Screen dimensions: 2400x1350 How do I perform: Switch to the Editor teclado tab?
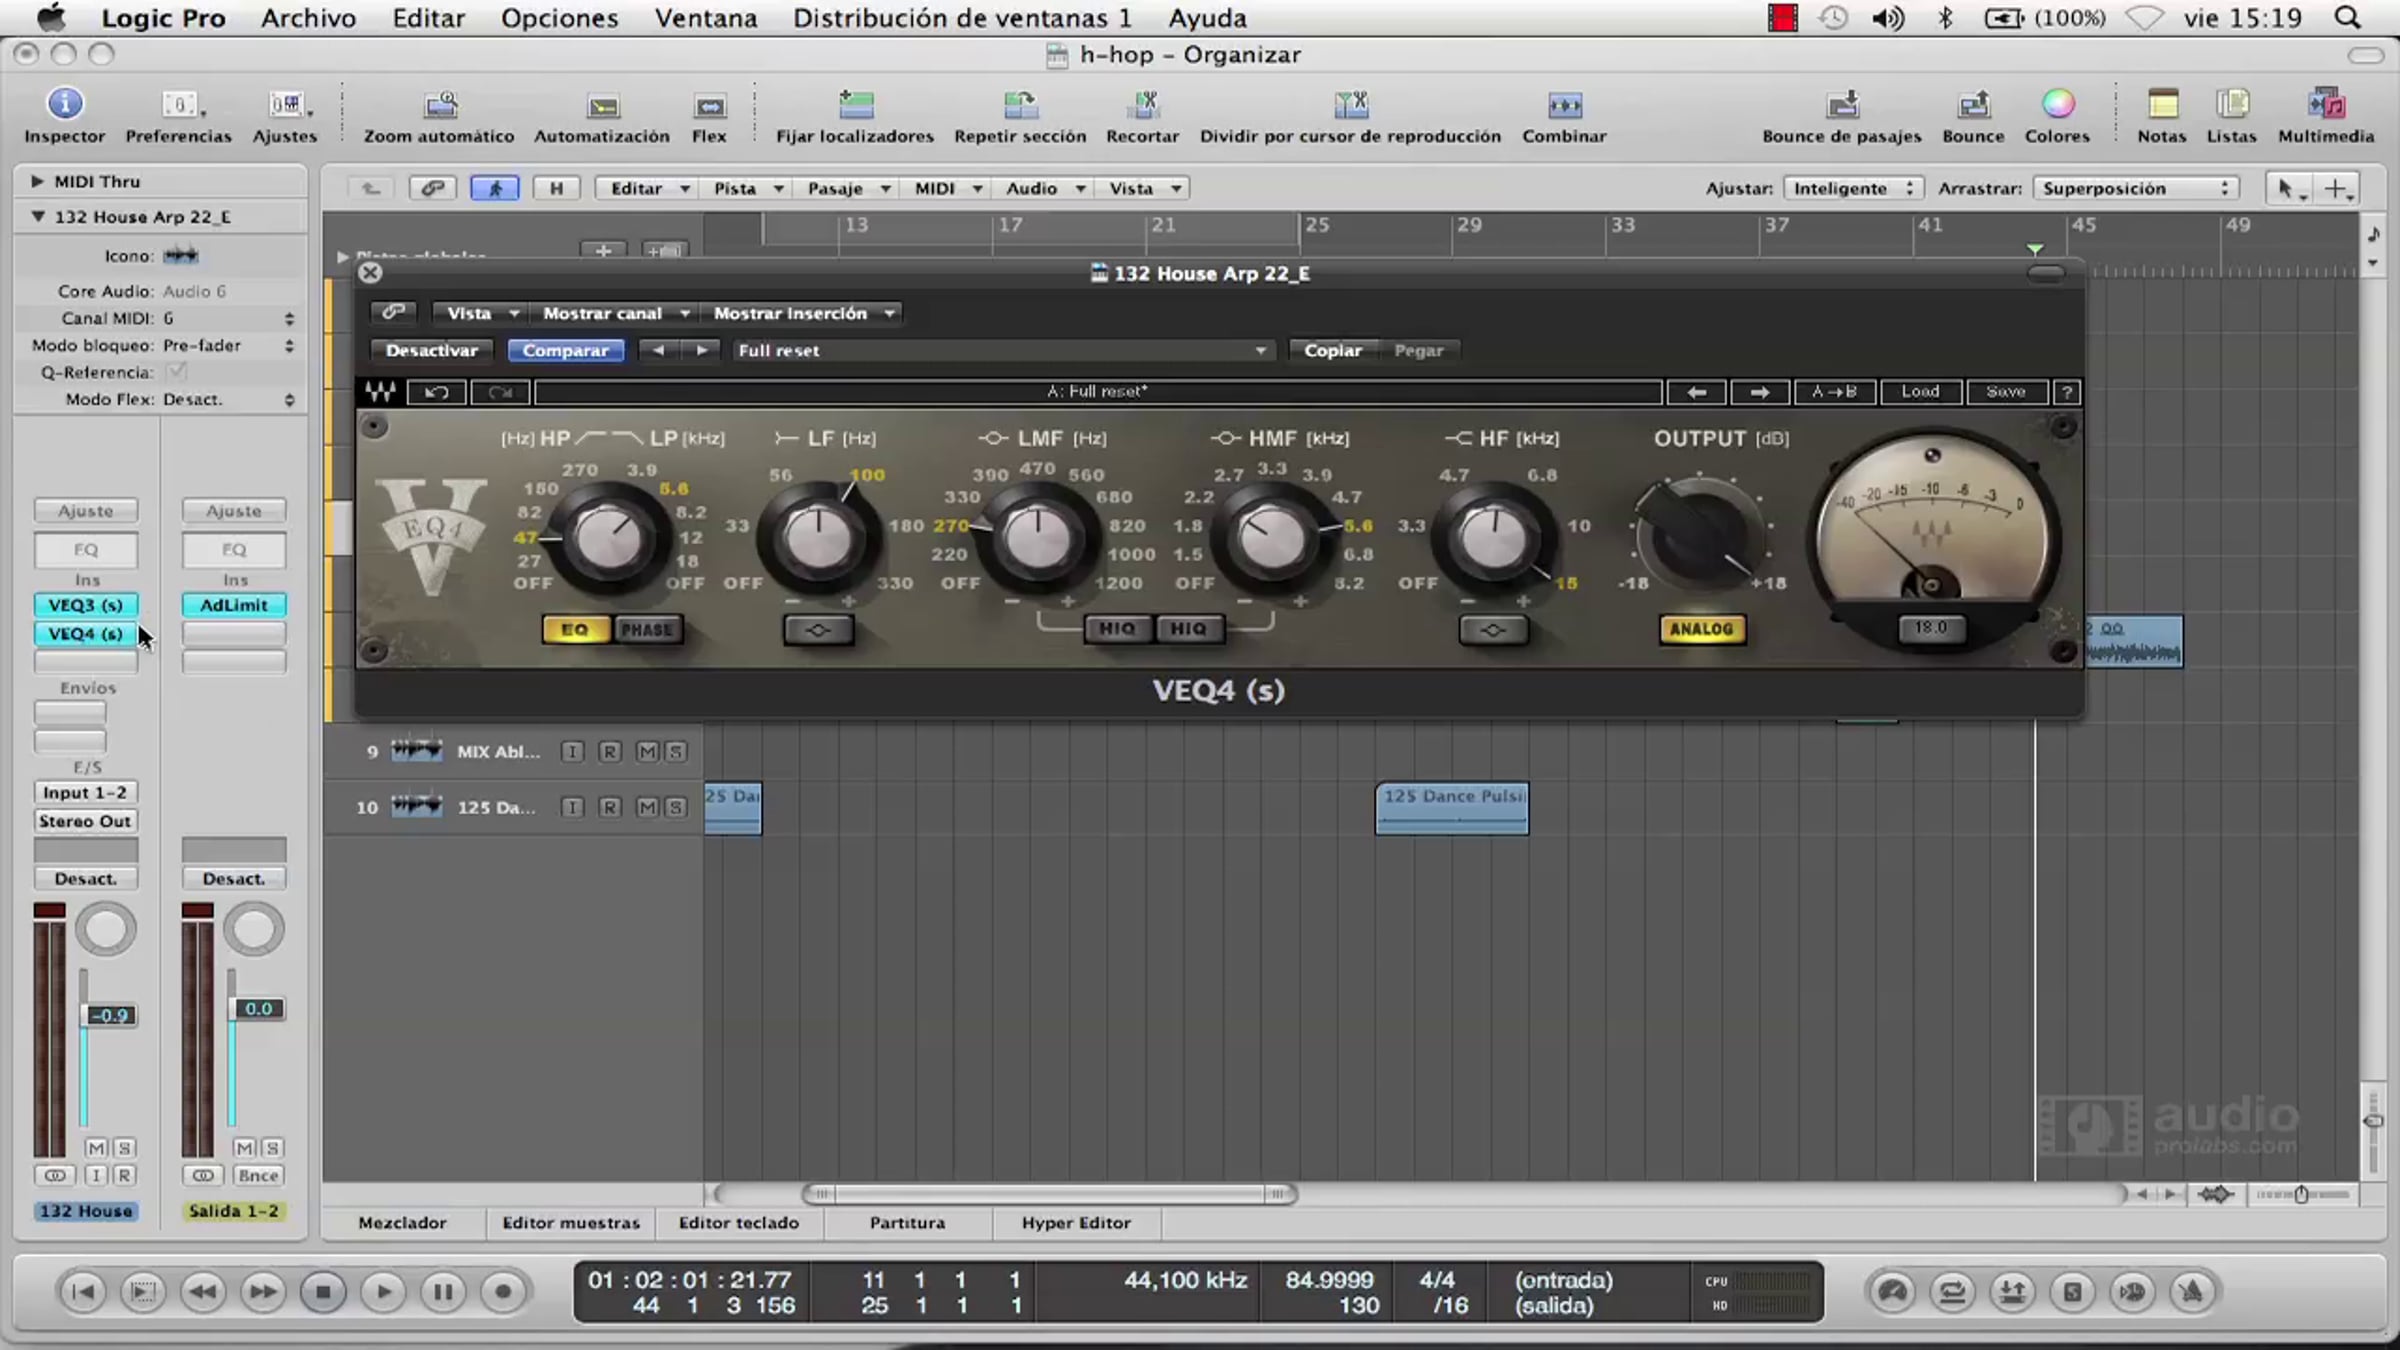coord(738,1222)
